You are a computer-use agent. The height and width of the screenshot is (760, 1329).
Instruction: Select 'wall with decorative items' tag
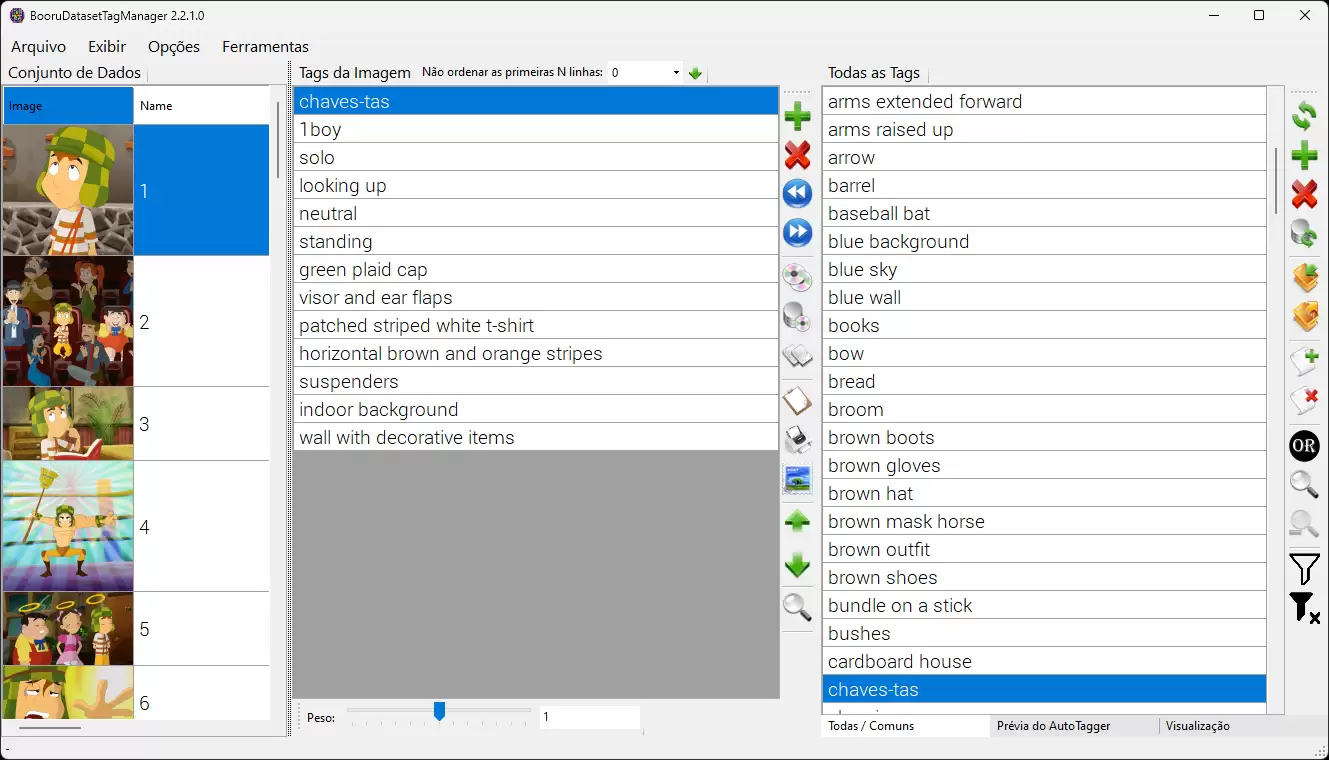pos(536,437)
